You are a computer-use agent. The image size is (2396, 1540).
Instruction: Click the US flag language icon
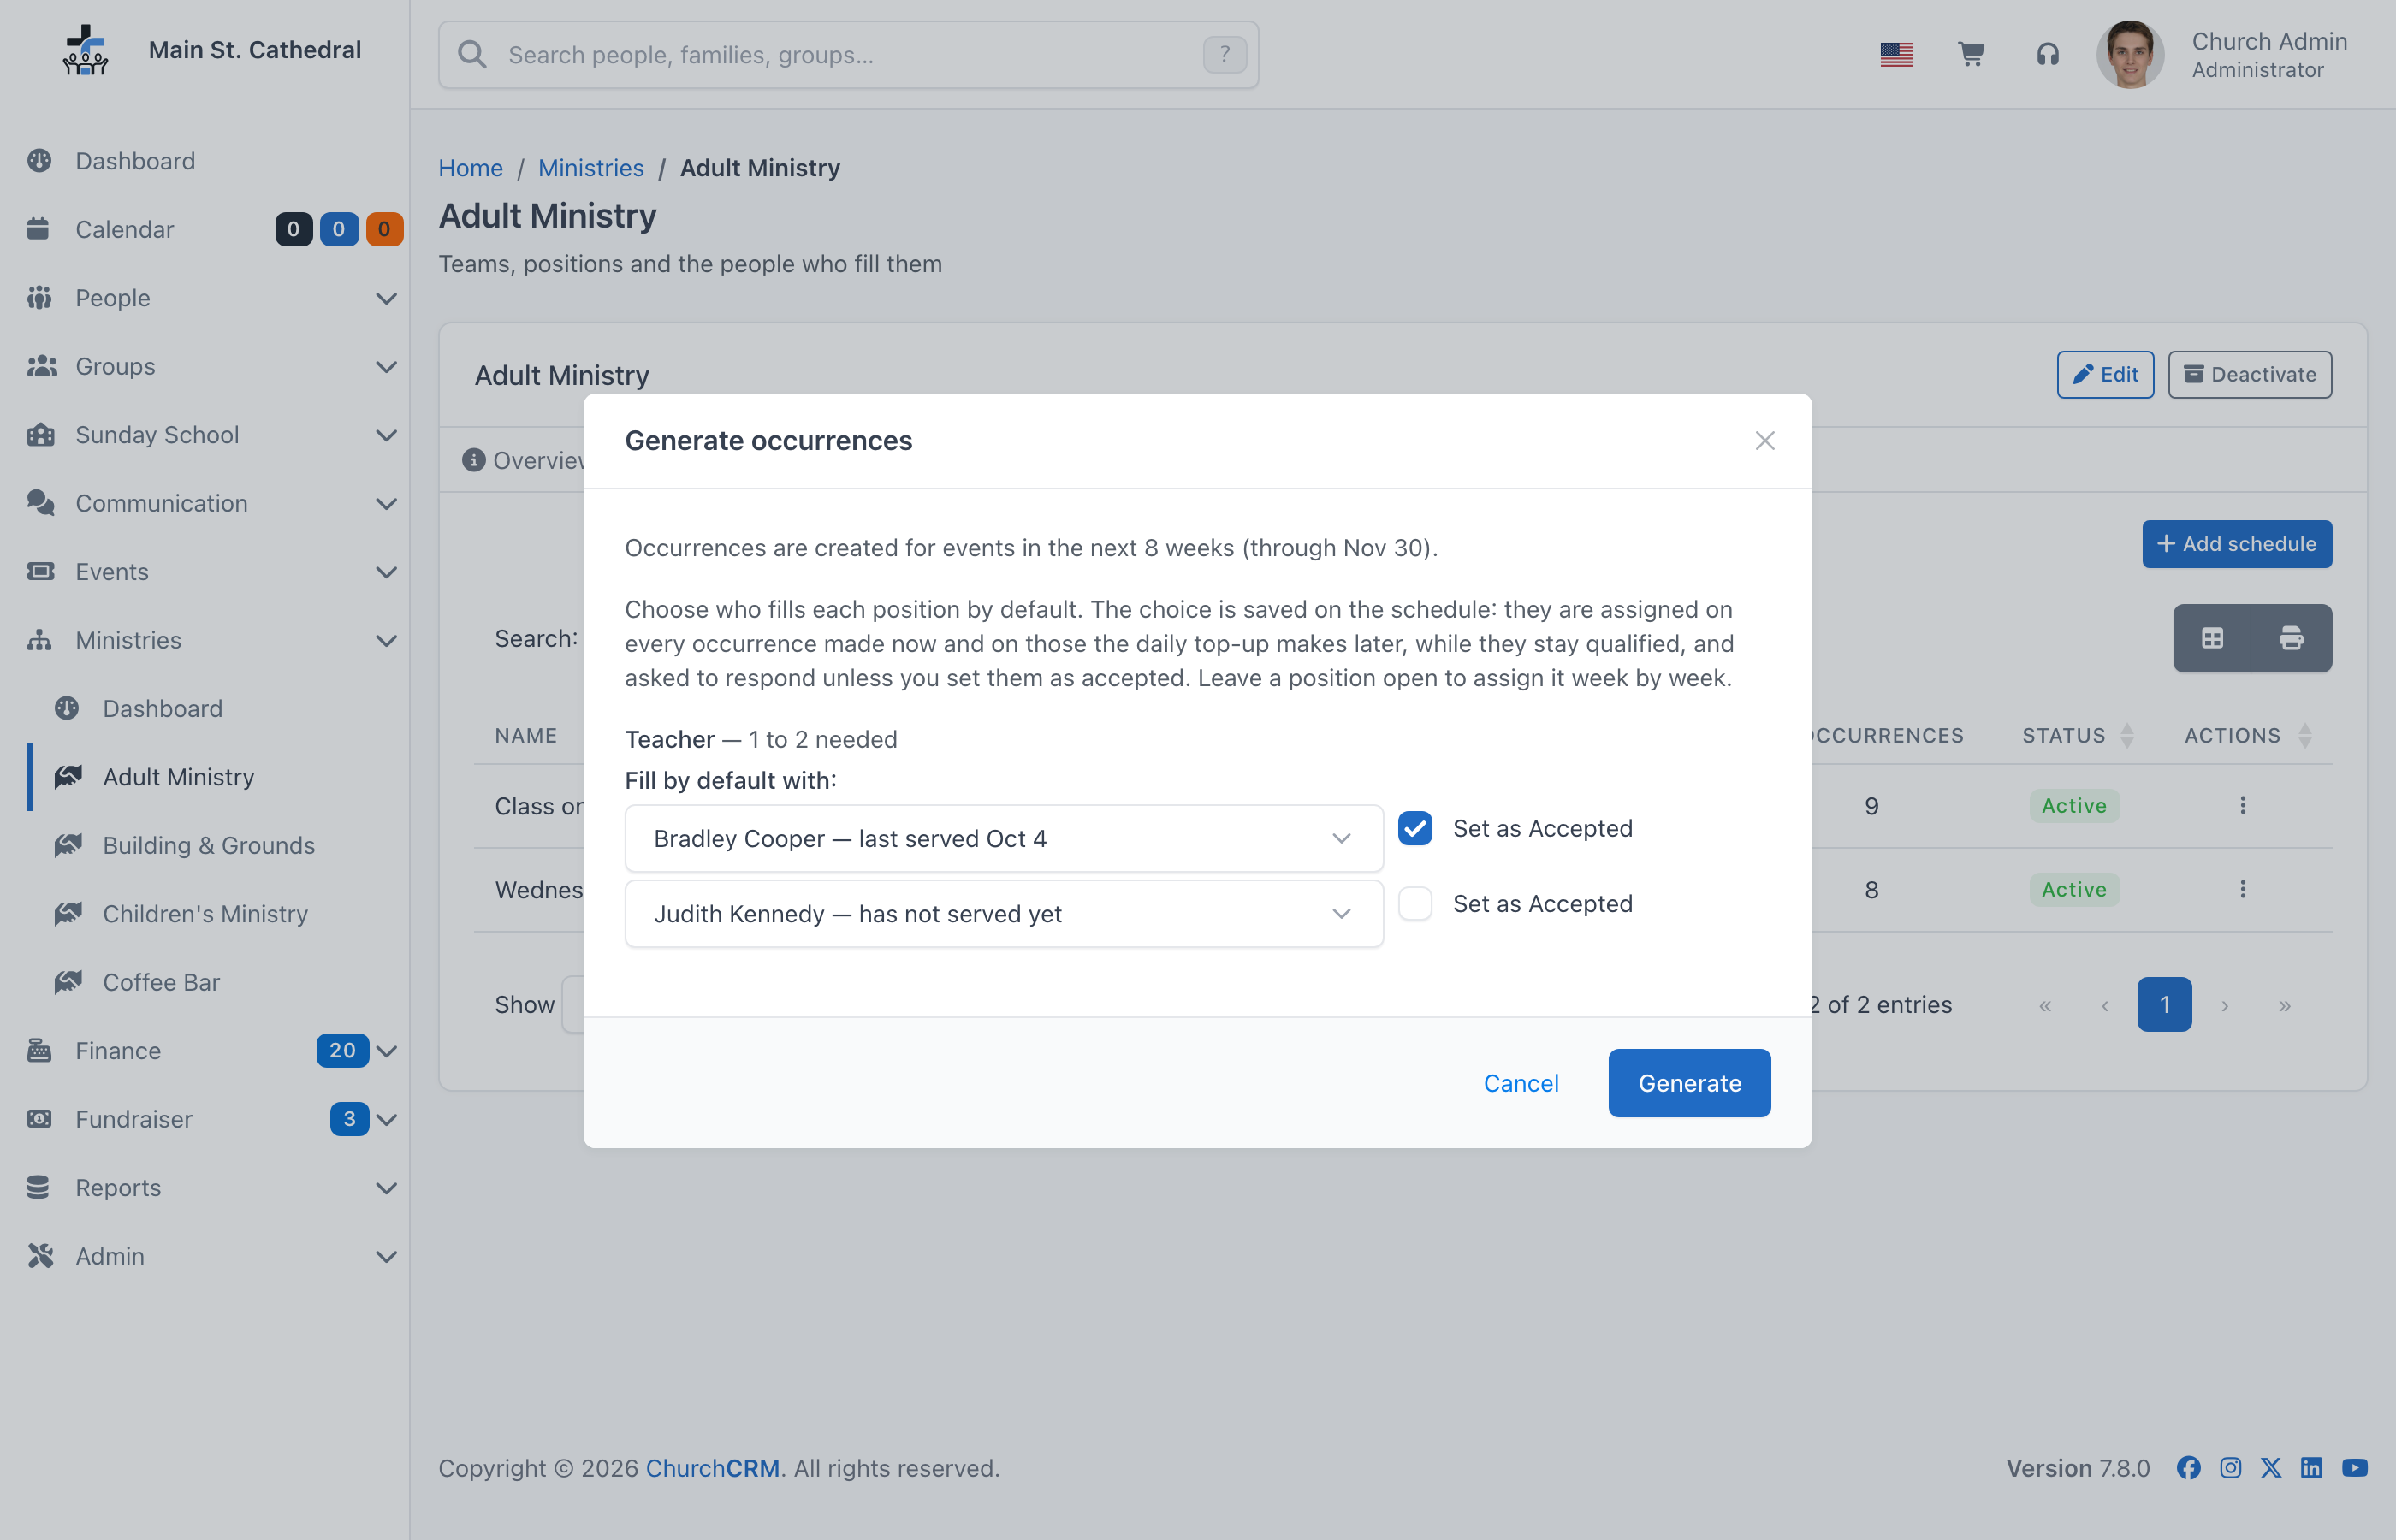point(1896,54)
